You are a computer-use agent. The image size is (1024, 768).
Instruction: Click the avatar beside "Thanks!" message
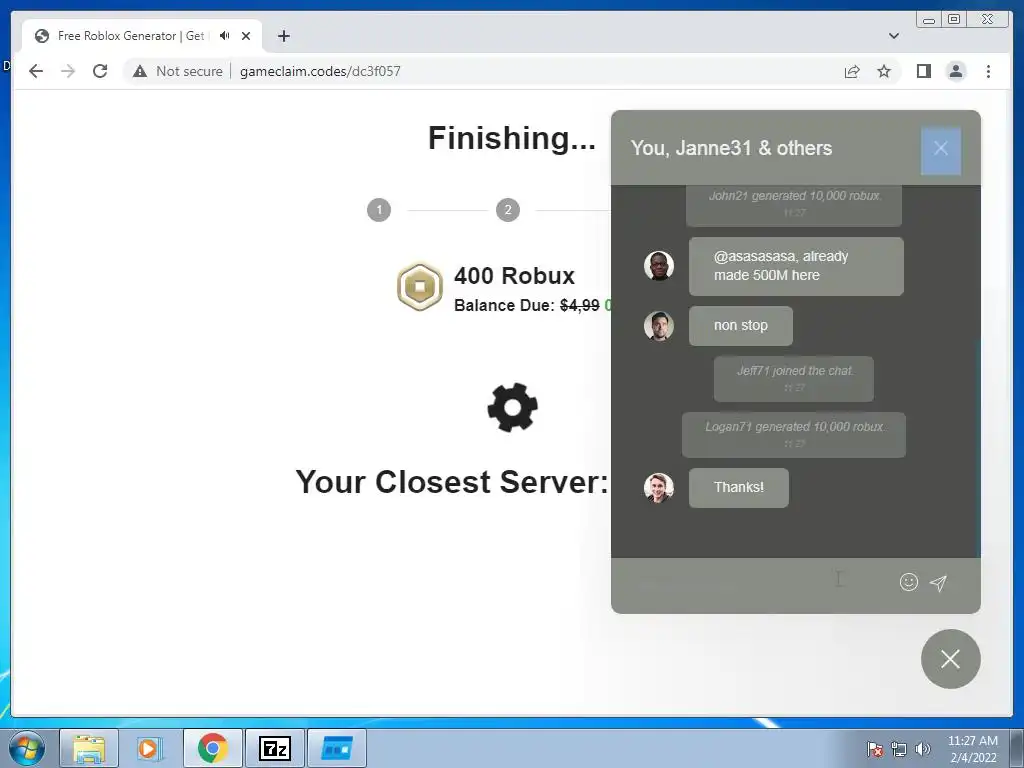pyautogui.click(x=658, y=488)
